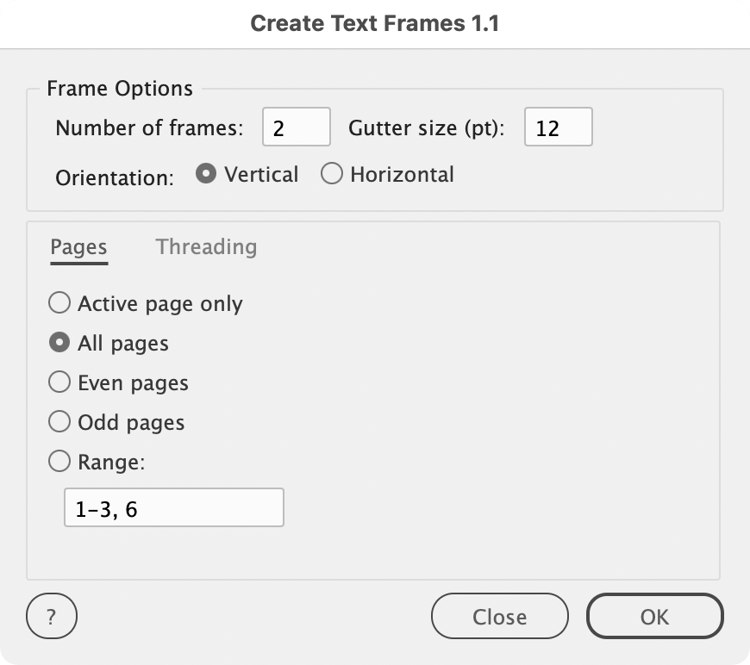Screen dimensions: 750x665
Task: Click the Orientation label text
Action: click(x=115, y=178)
